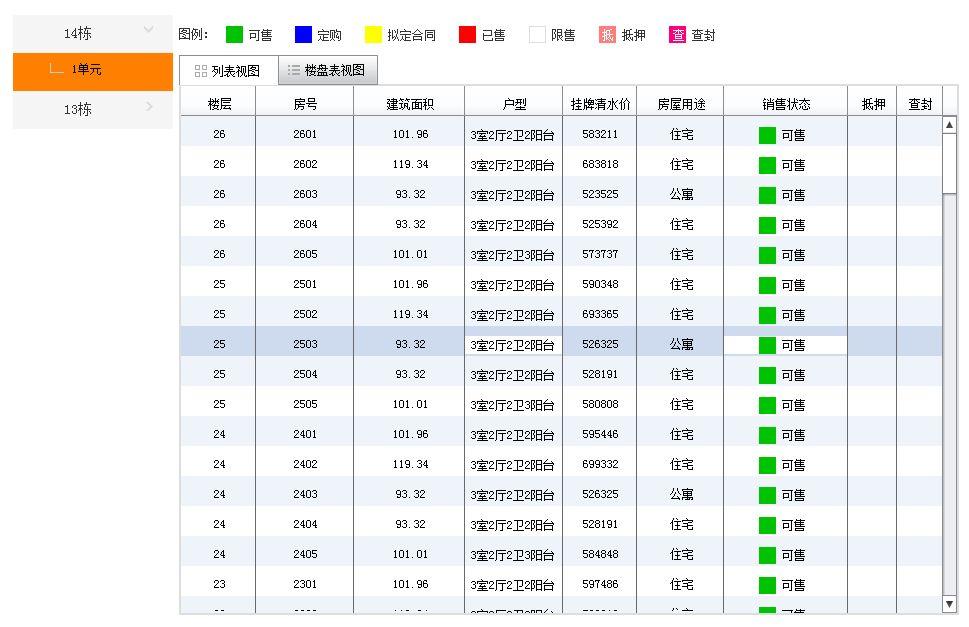The height and width of the screenshot is (627, 969).
Task: Switch to 楼盘表视图 building view tab
Action: click(327, 71)
